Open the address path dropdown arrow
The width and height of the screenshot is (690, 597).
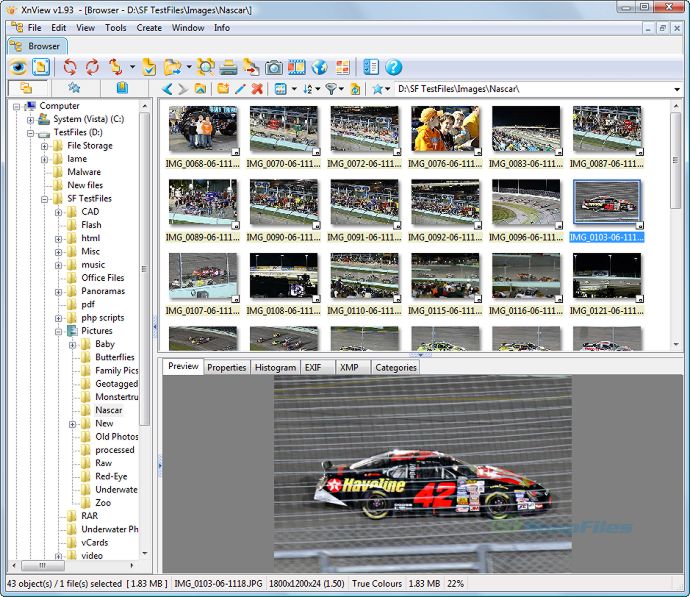pyautogui.click(x=677, y=90)
